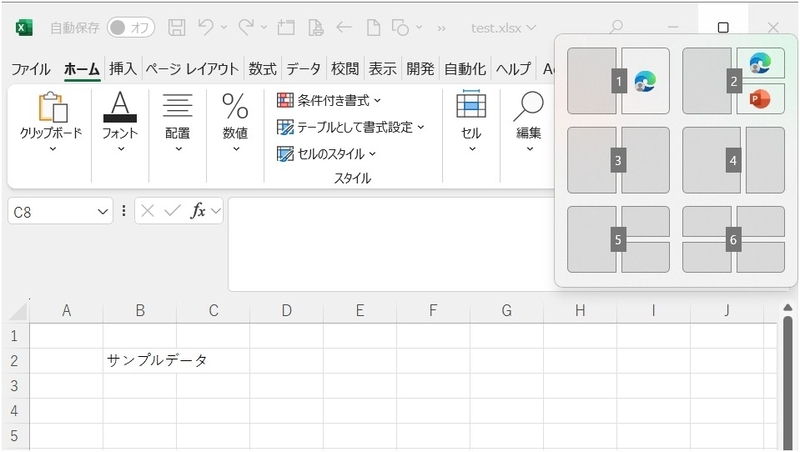Open 条件付き書式 conditional formatting menu

329,101
